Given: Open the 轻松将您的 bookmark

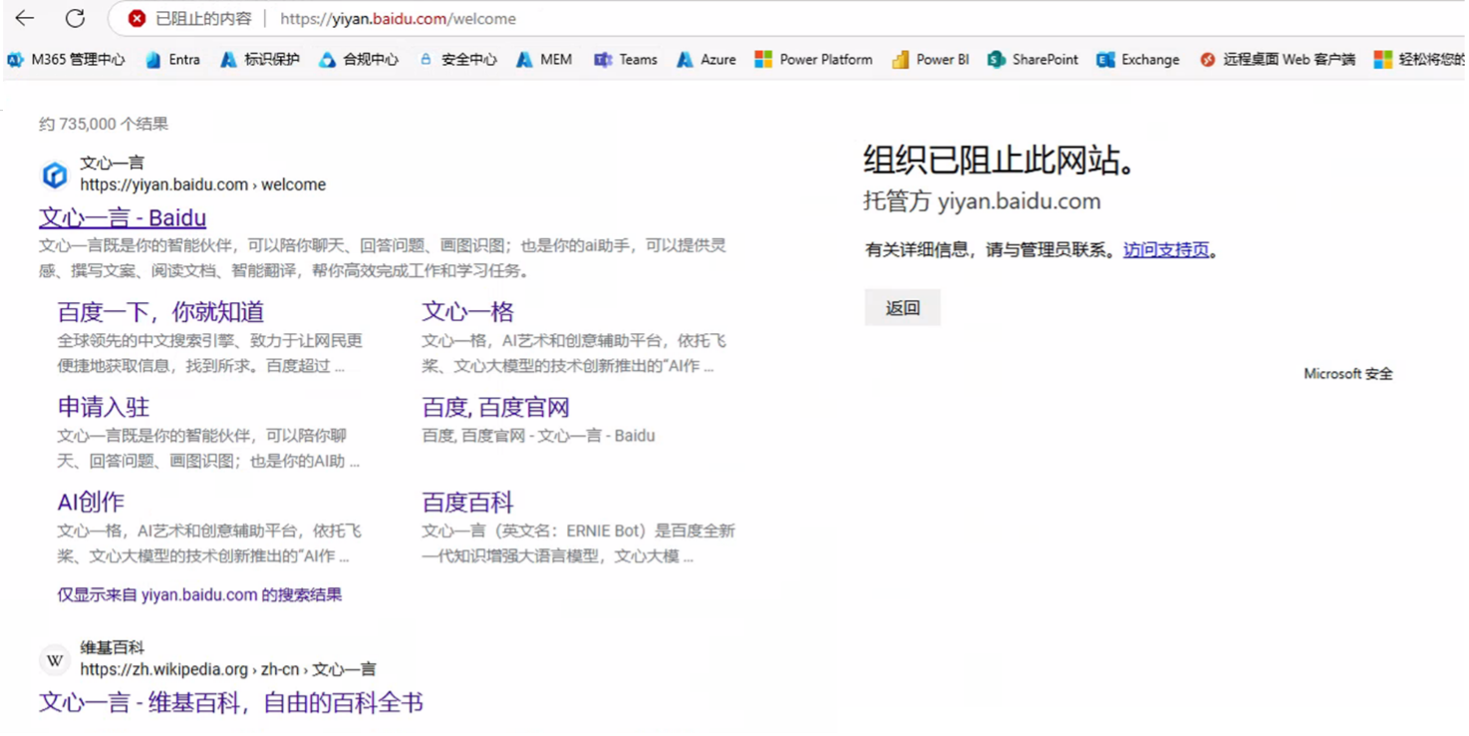Looking at the screenshot, I should tap(1420, 60).
